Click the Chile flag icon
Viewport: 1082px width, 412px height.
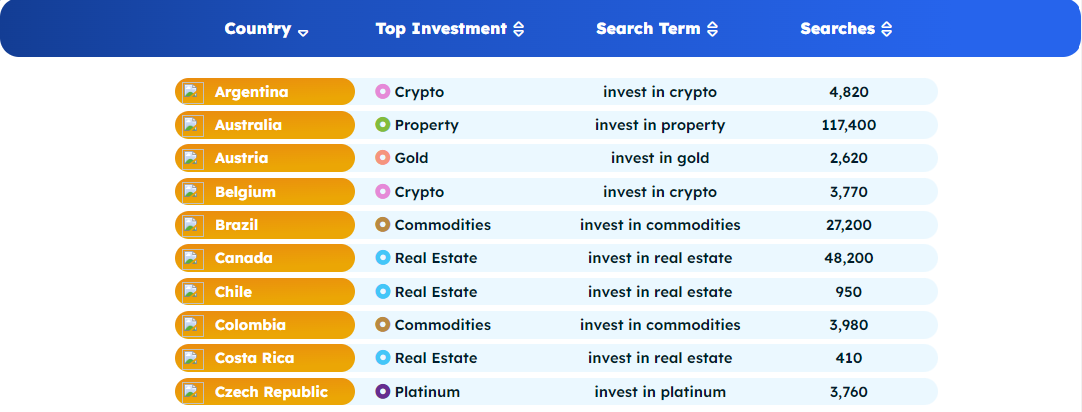(193, 292)
